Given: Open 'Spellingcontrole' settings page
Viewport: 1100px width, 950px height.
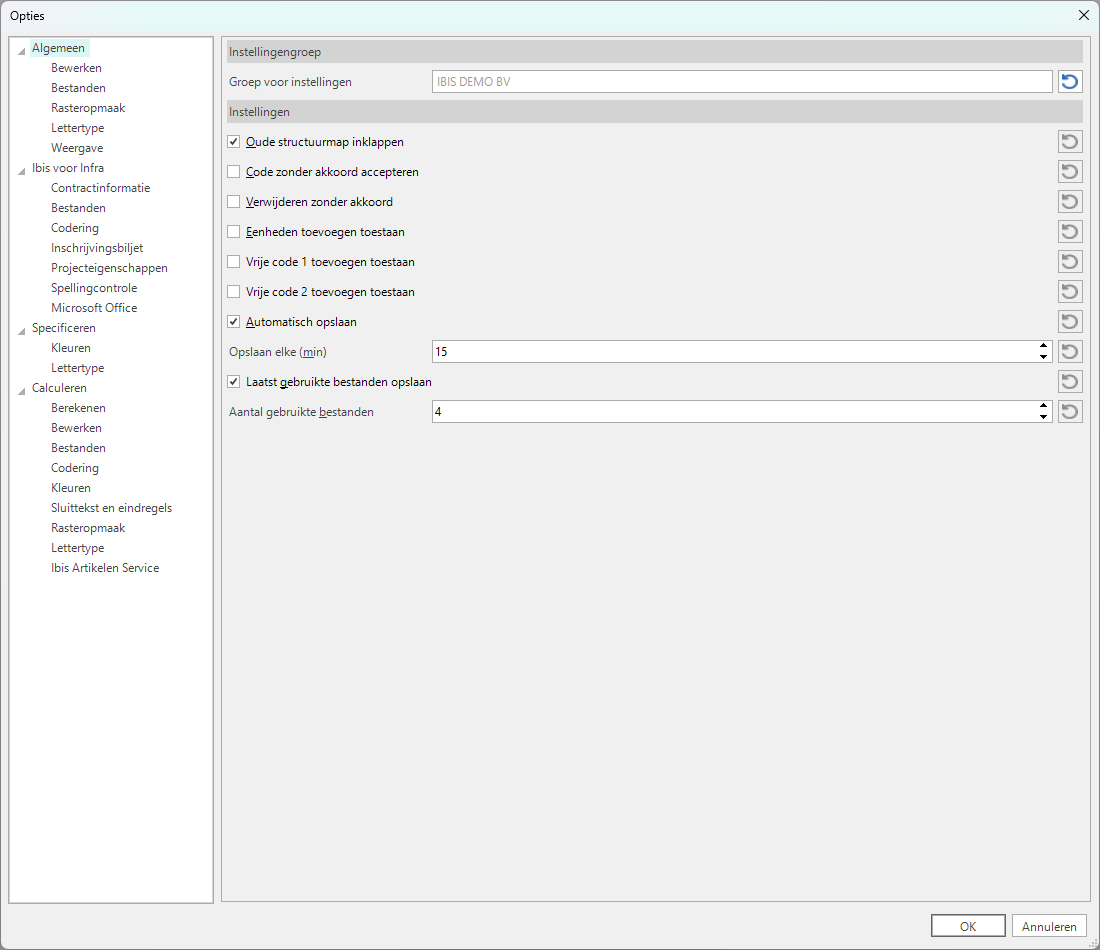Looking at the screenshot, I should pos(94,288).
